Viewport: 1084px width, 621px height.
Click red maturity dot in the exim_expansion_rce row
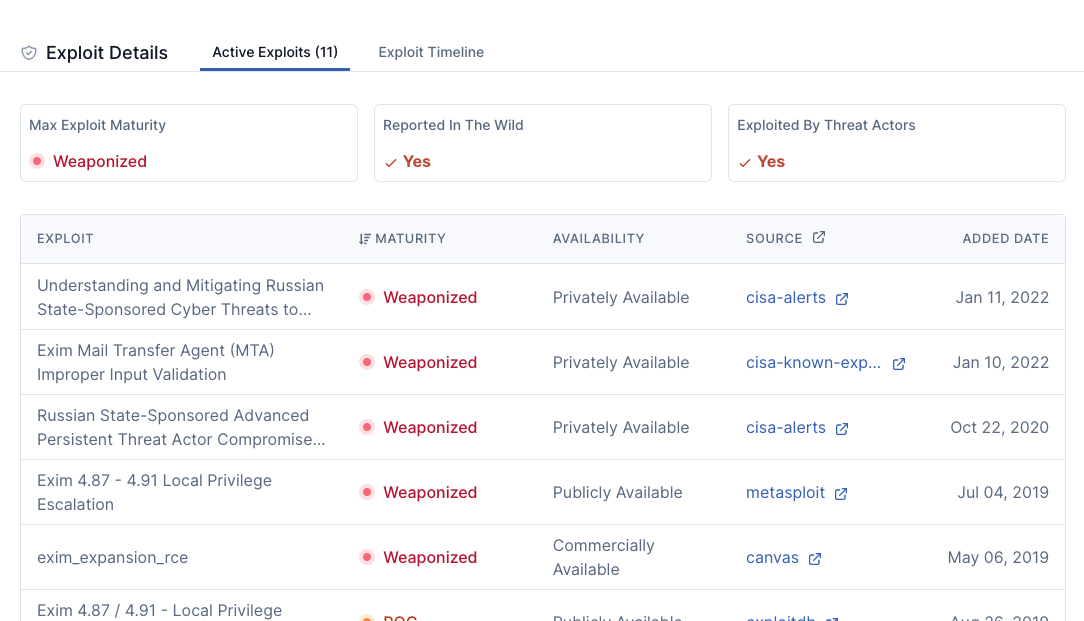[x=367, y=557]
